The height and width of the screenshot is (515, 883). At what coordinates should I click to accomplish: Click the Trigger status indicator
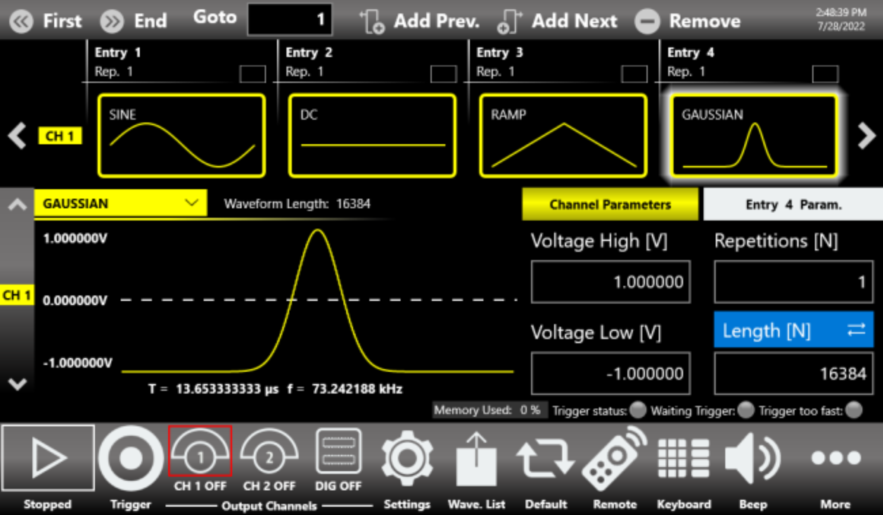638,410
